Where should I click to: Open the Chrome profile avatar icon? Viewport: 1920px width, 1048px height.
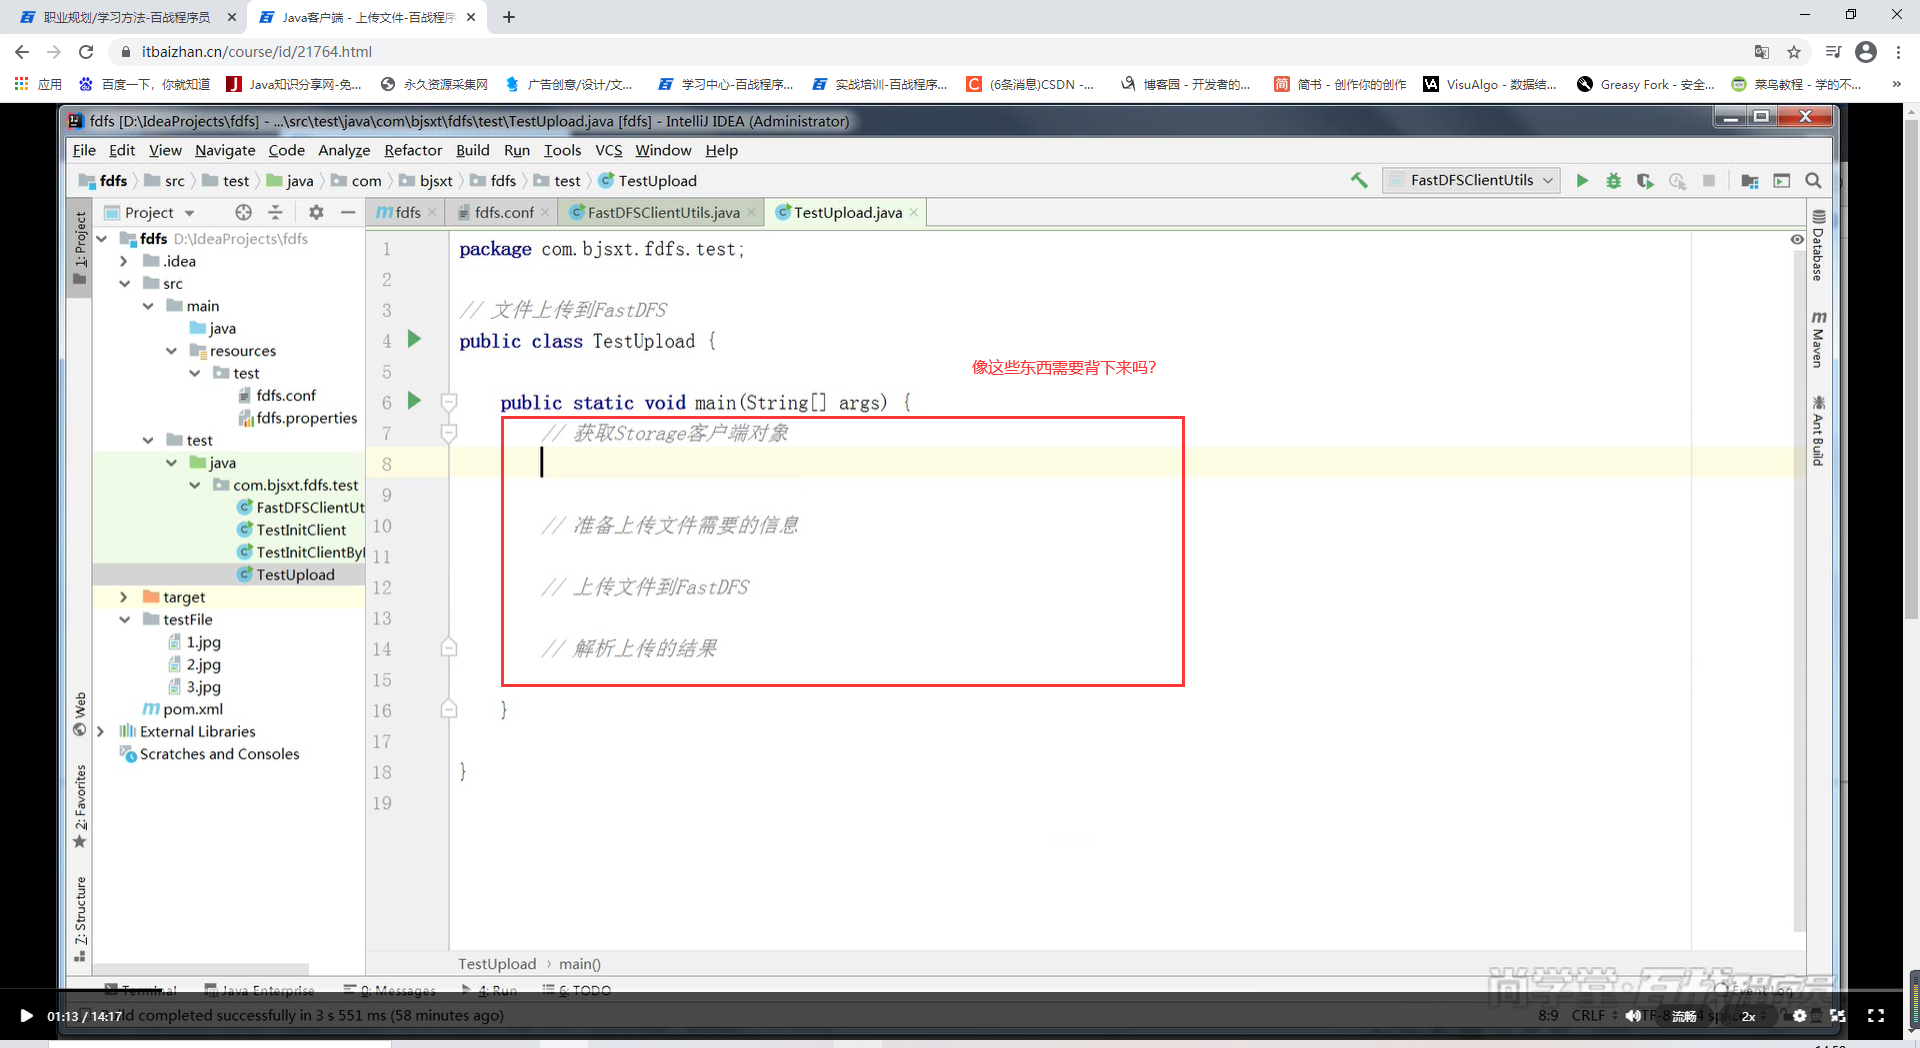[x=1865, y=52]
